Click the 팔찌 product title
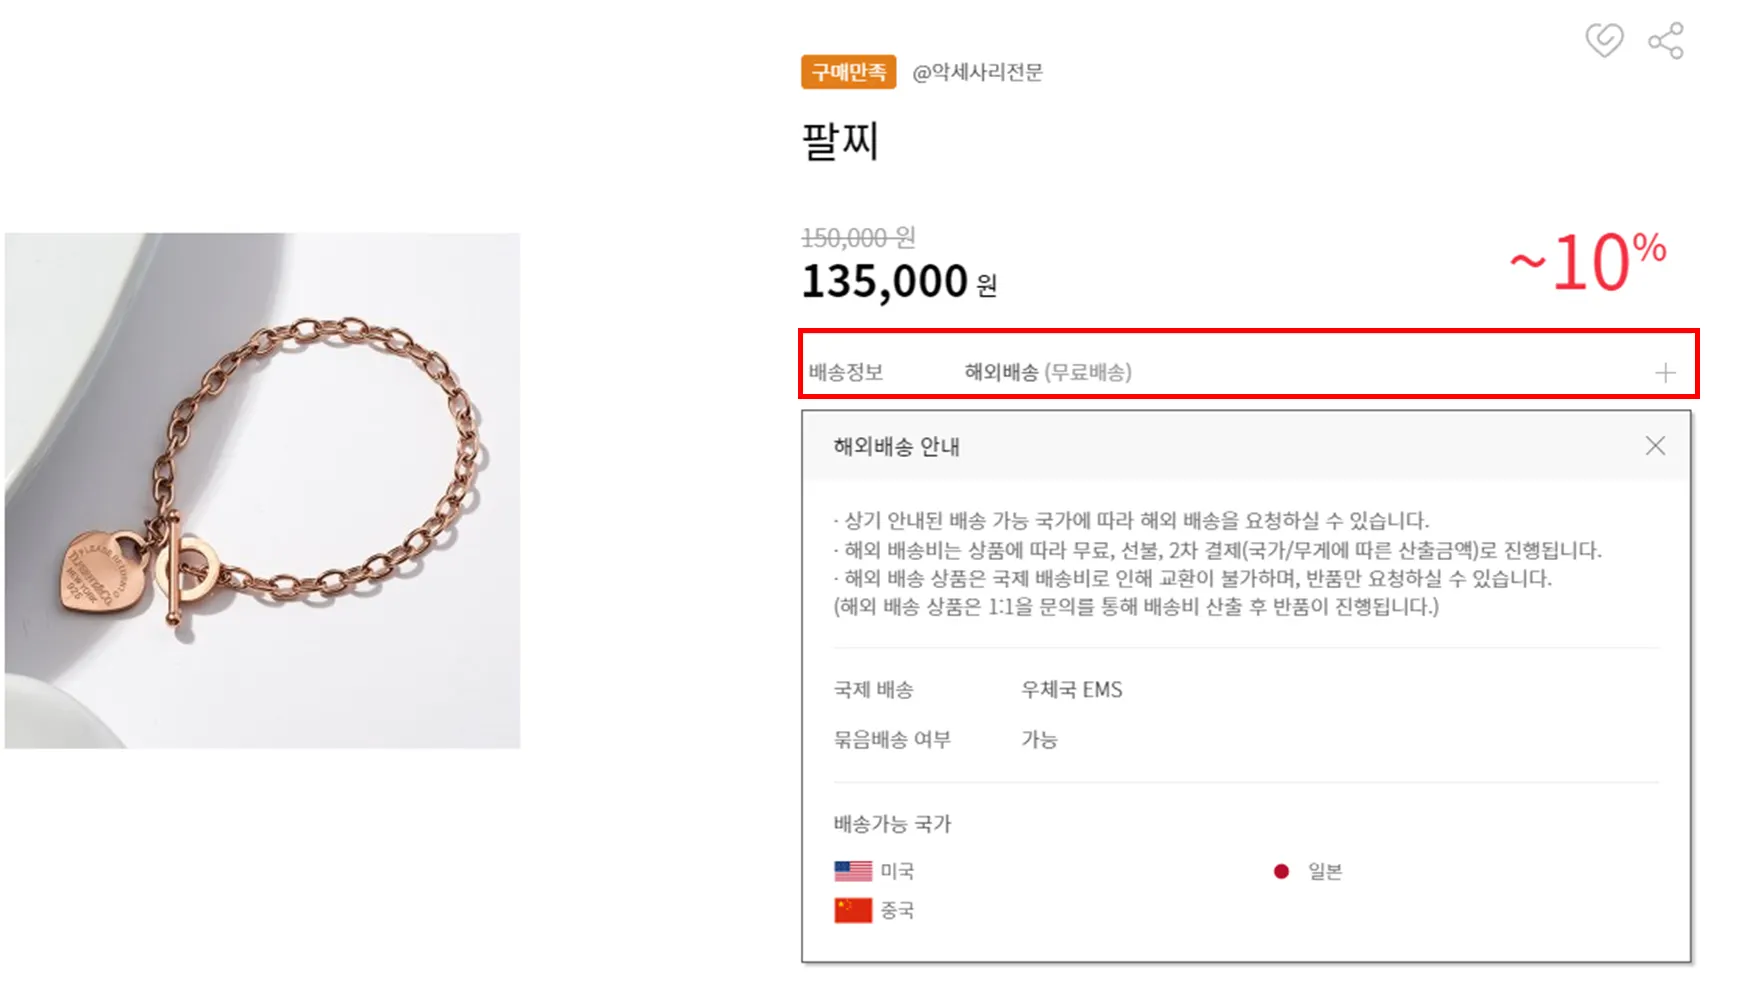1754x991 pixels. pyautogui.click(x=840, y=141)
